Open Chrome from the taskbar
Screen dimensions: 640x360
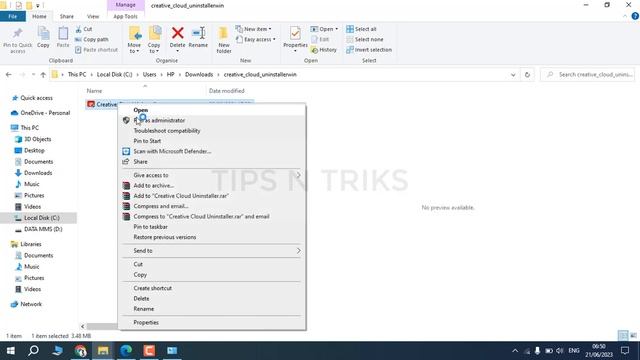[x=80, y=351]
